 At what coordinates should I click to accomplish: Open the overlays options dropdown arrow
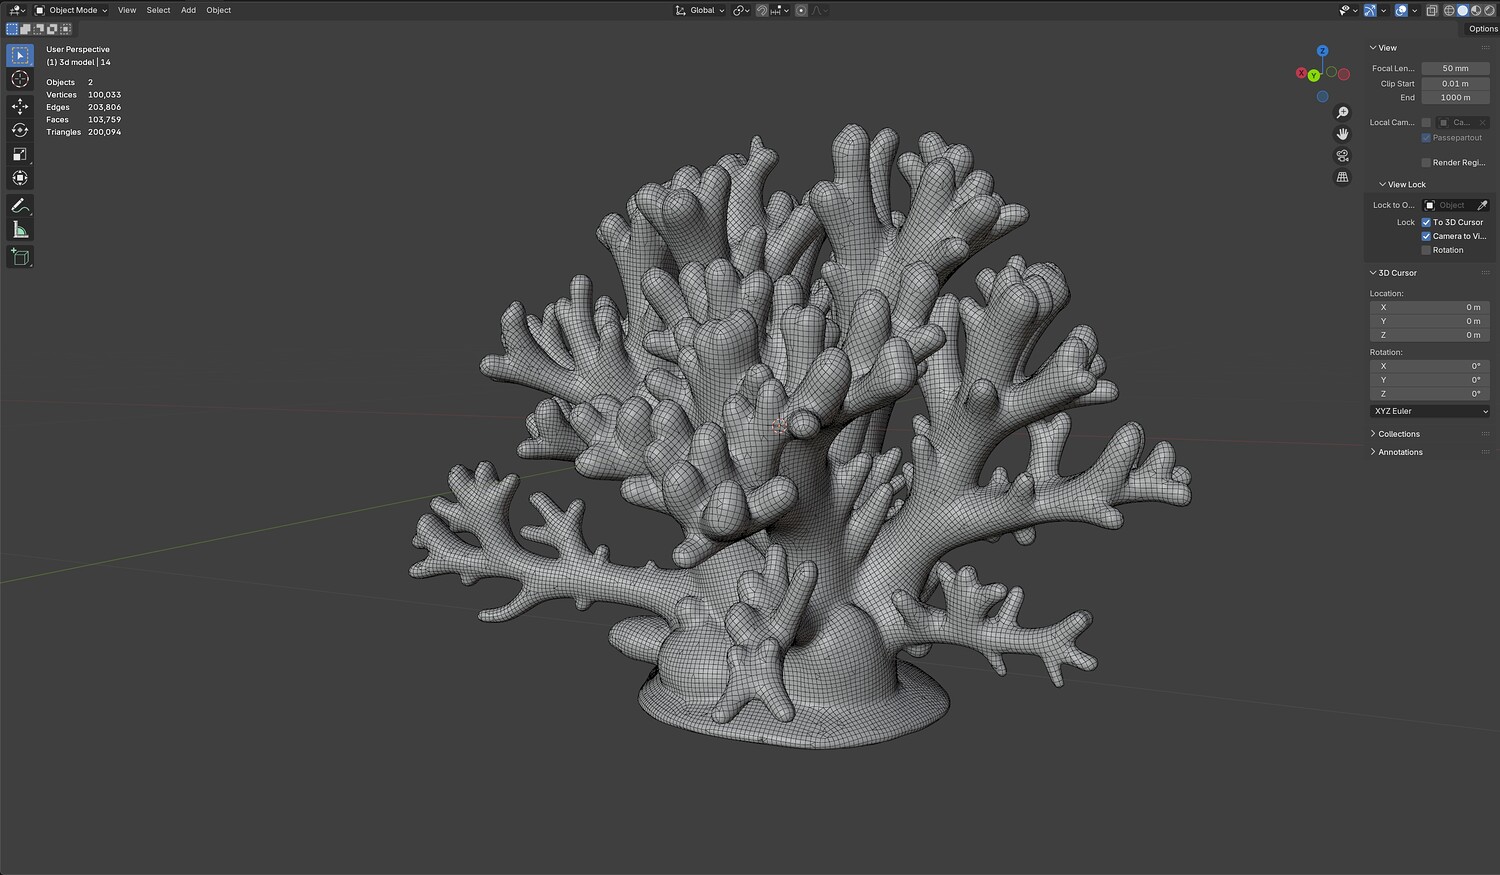click(1414, 10)
